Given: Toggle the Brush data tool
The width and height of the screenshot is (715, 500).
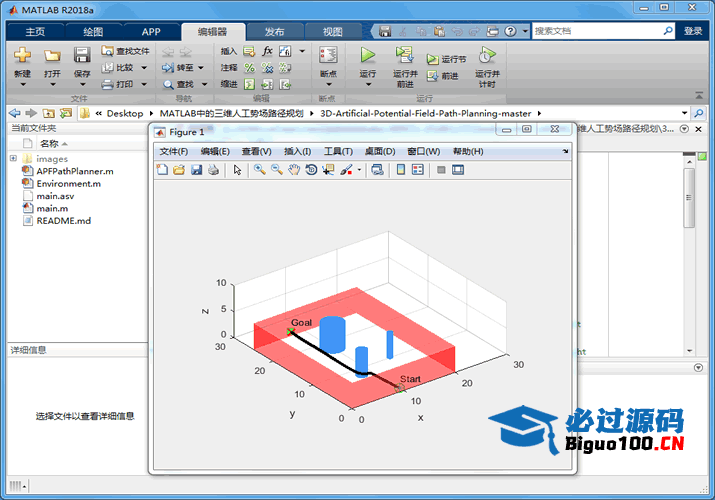Looking at the screenshot, I should point(347,170).
